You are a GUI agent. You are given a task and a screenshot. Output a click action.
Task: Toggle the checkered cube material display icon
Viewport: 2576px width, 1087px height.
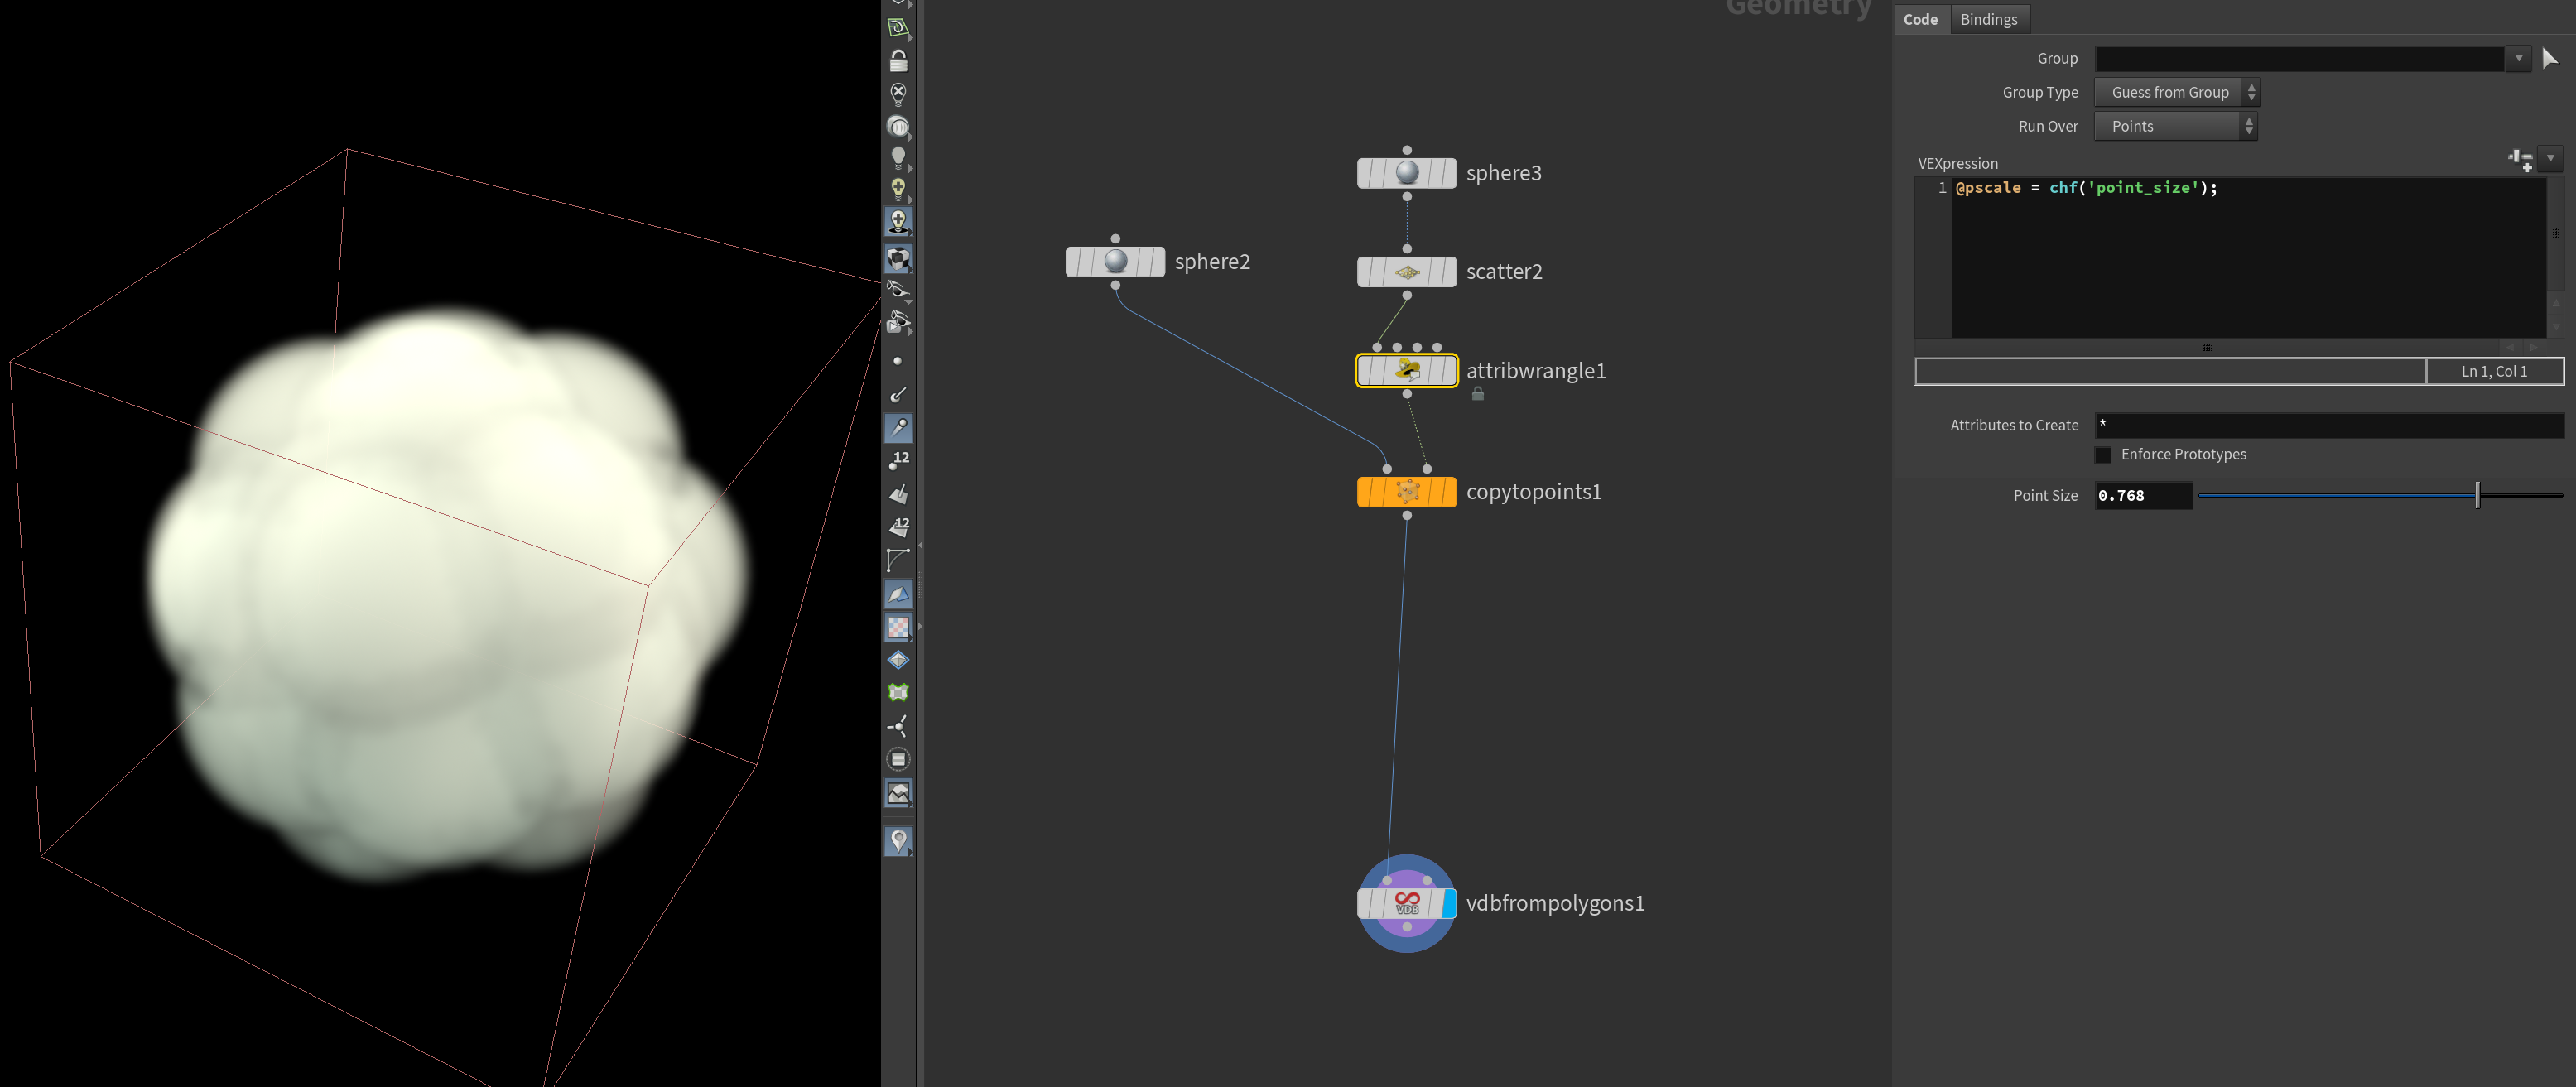click(898, 259)
